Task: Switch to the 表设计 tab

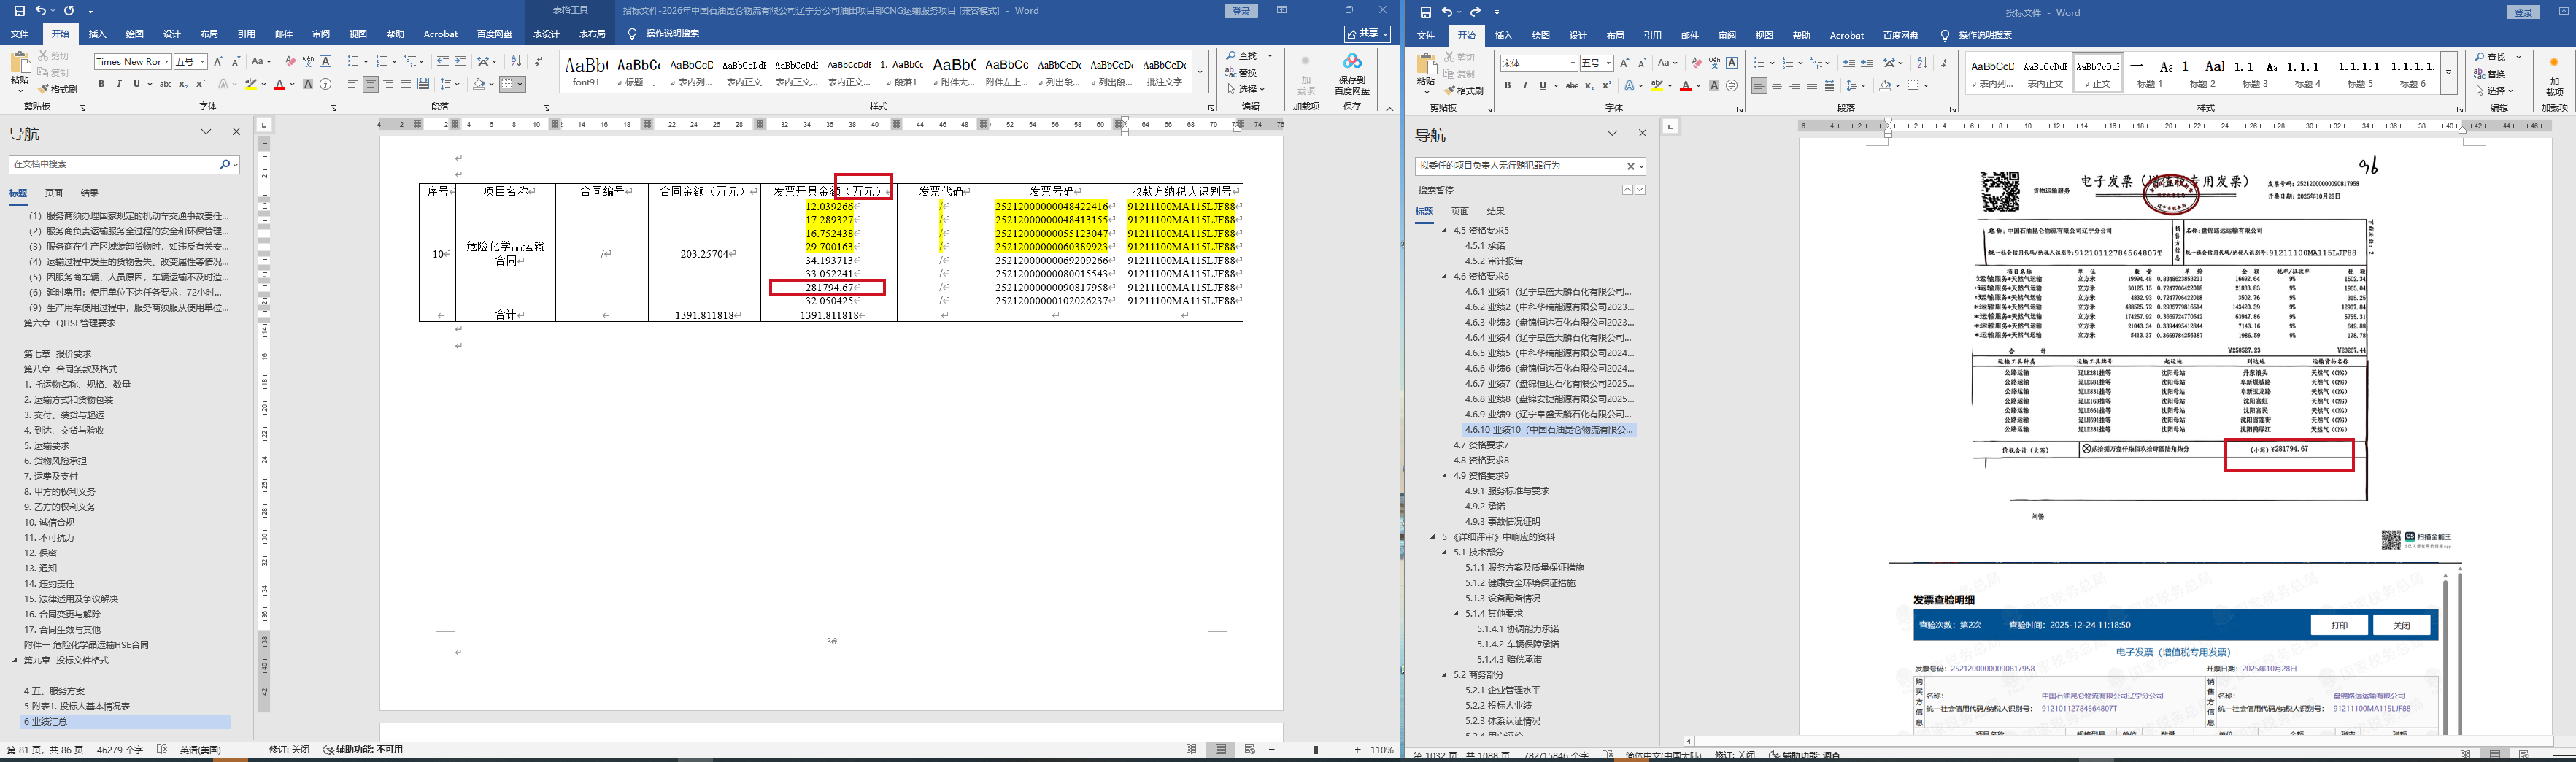Action: tap(546, 34)
